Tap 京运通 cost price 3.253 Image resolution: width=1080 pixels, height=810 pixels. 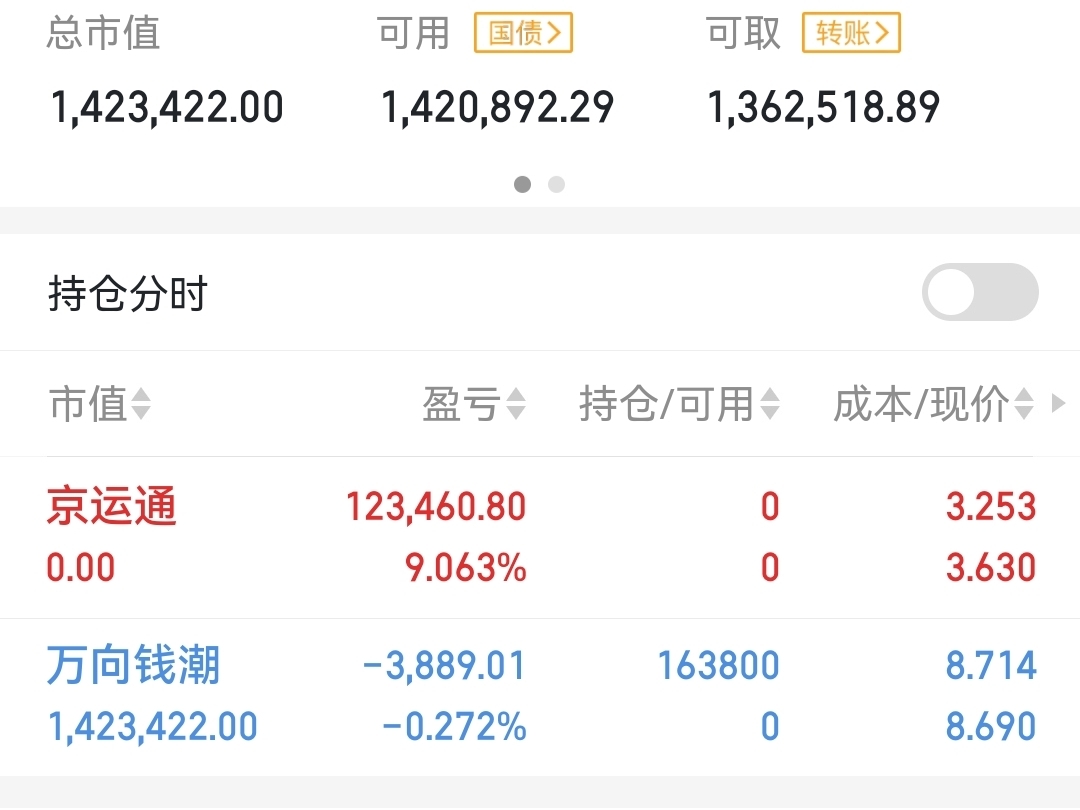[990, 507]
